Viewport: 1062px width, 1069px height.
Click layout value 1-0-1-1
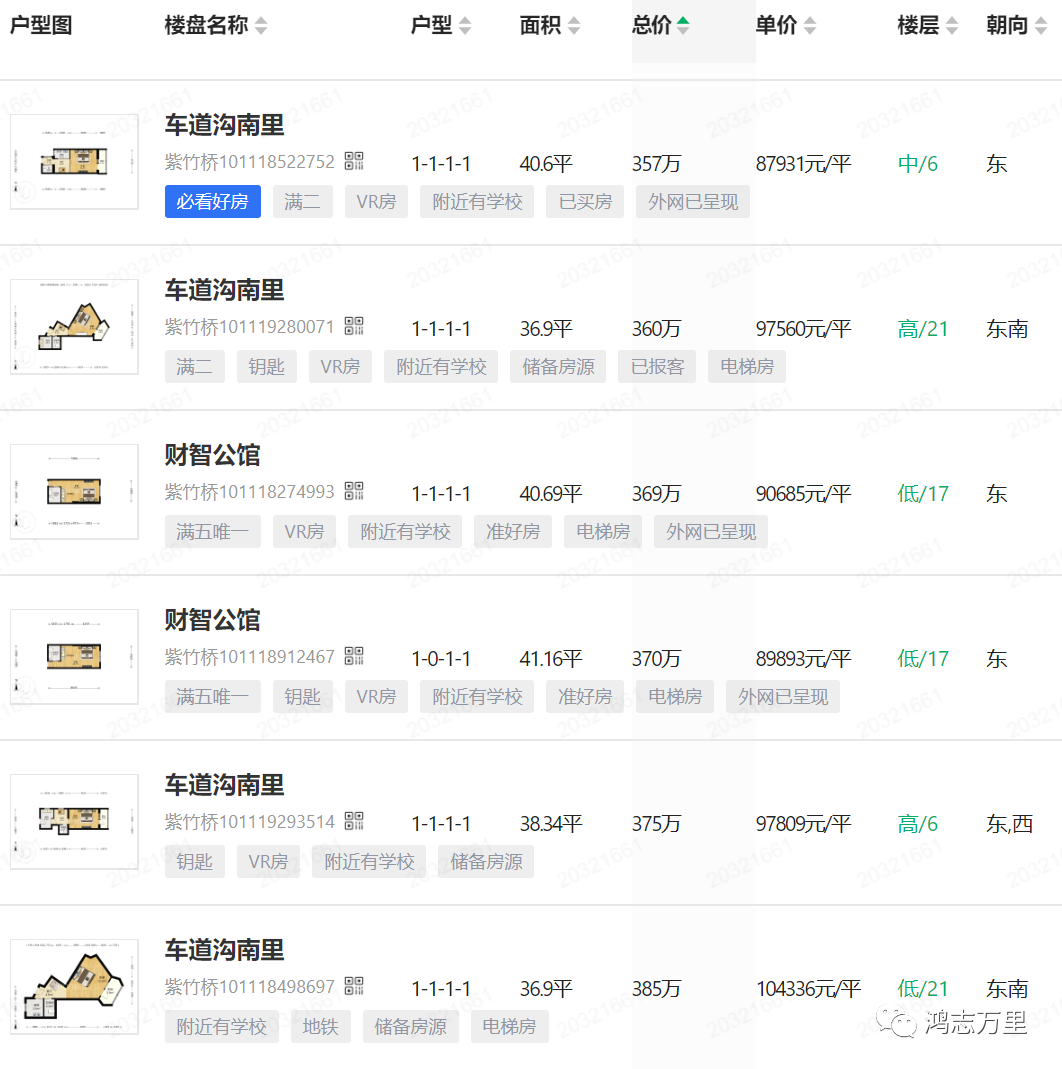pyautogui.click(x=440, y=659)
